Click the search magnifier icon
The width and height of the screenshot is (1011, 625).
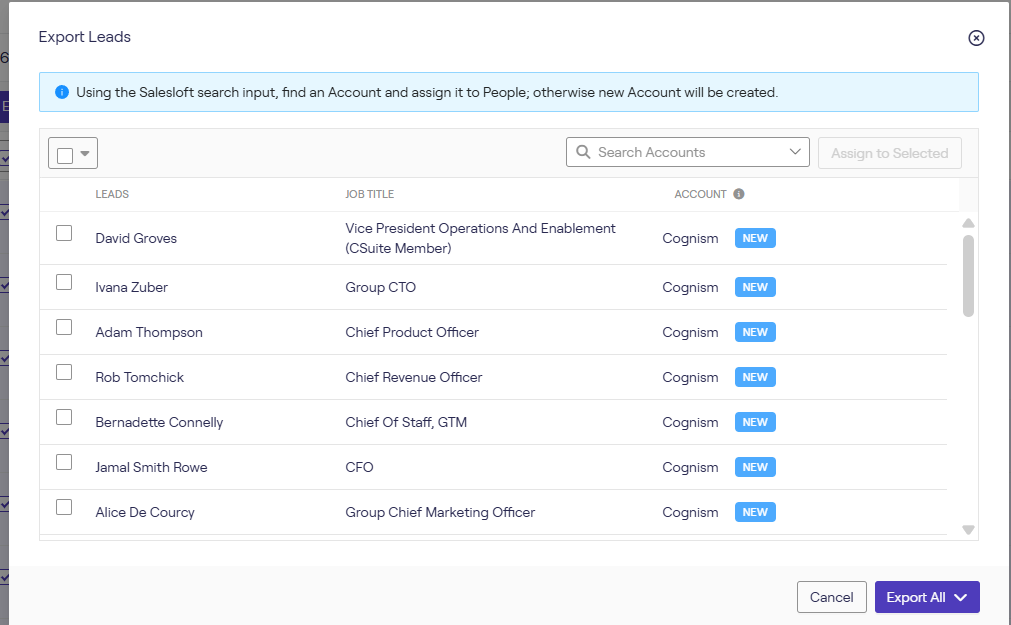coord(583,152)
